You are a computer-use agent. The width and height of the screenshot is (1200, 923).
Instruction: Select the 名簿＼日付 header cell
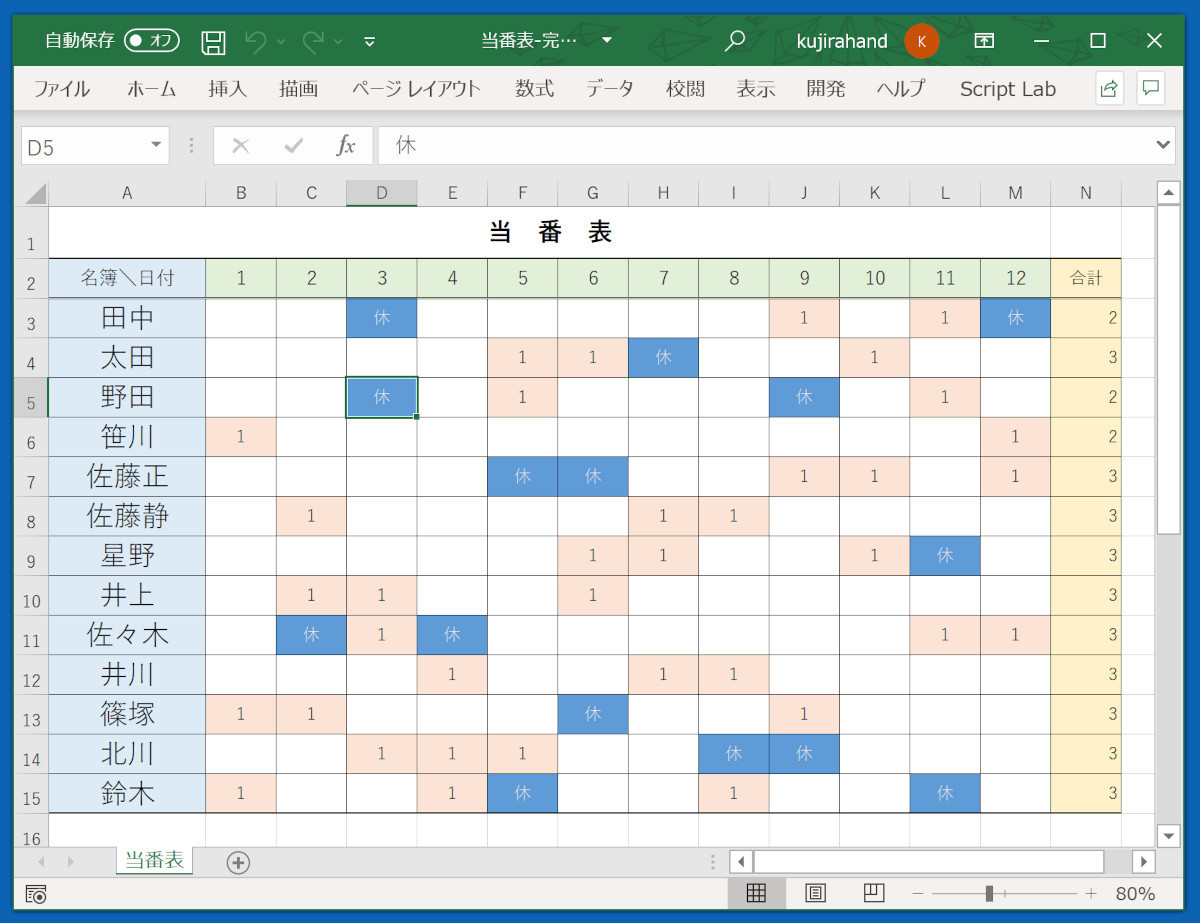pos(127,278)
